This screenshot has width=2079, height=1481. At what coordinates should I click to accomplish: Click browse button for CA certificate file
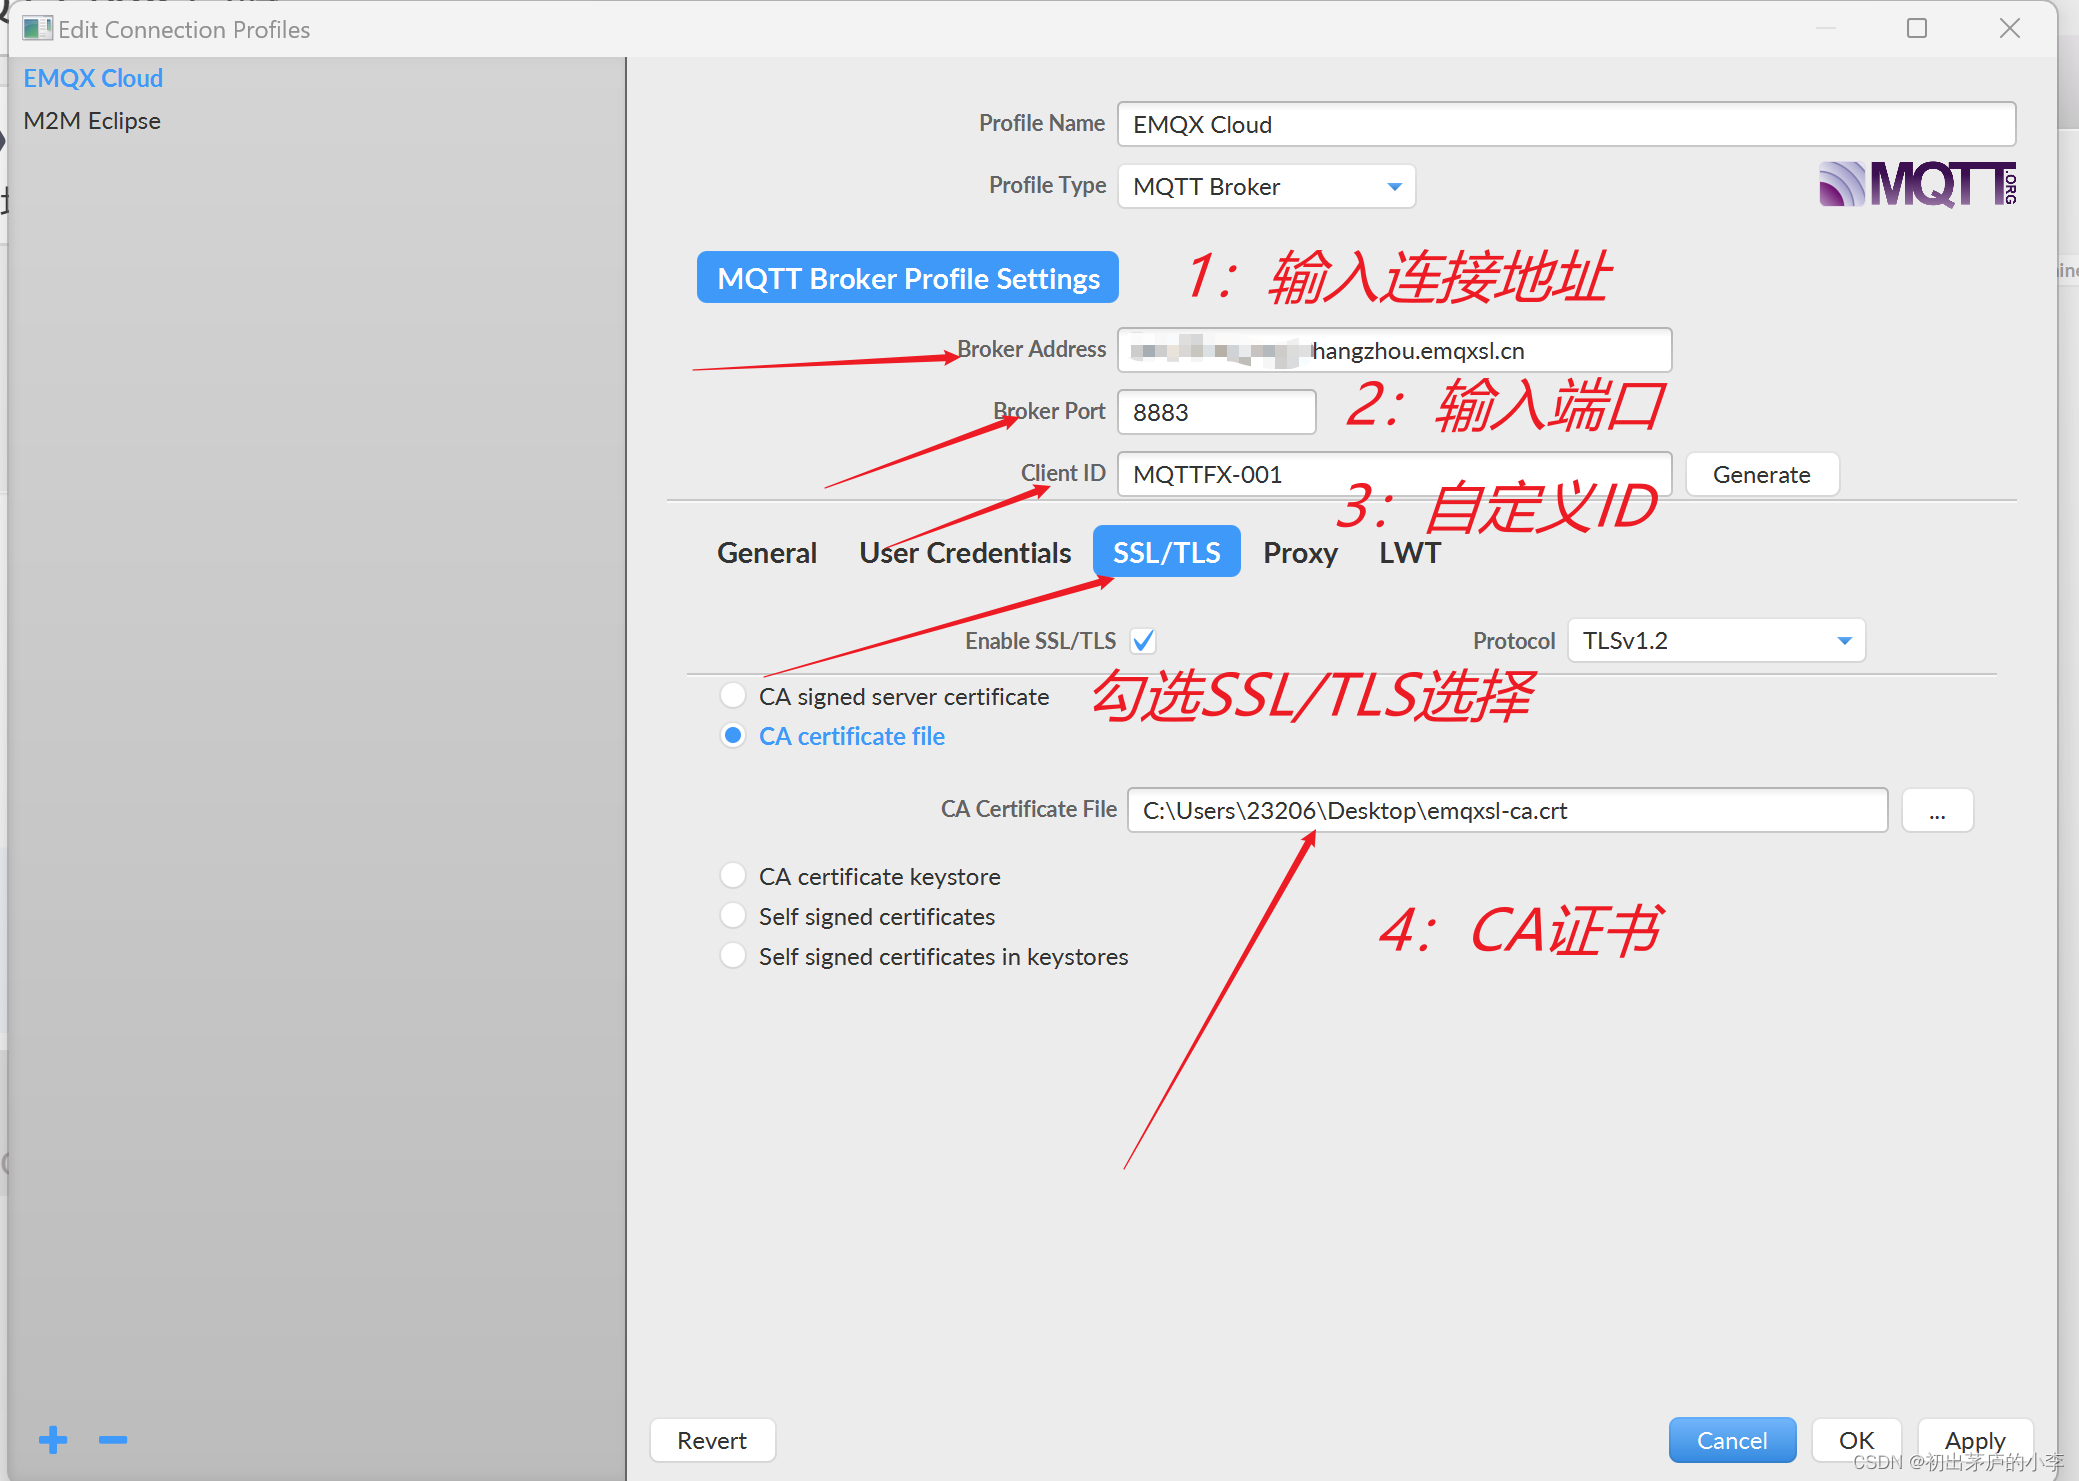1937,811
